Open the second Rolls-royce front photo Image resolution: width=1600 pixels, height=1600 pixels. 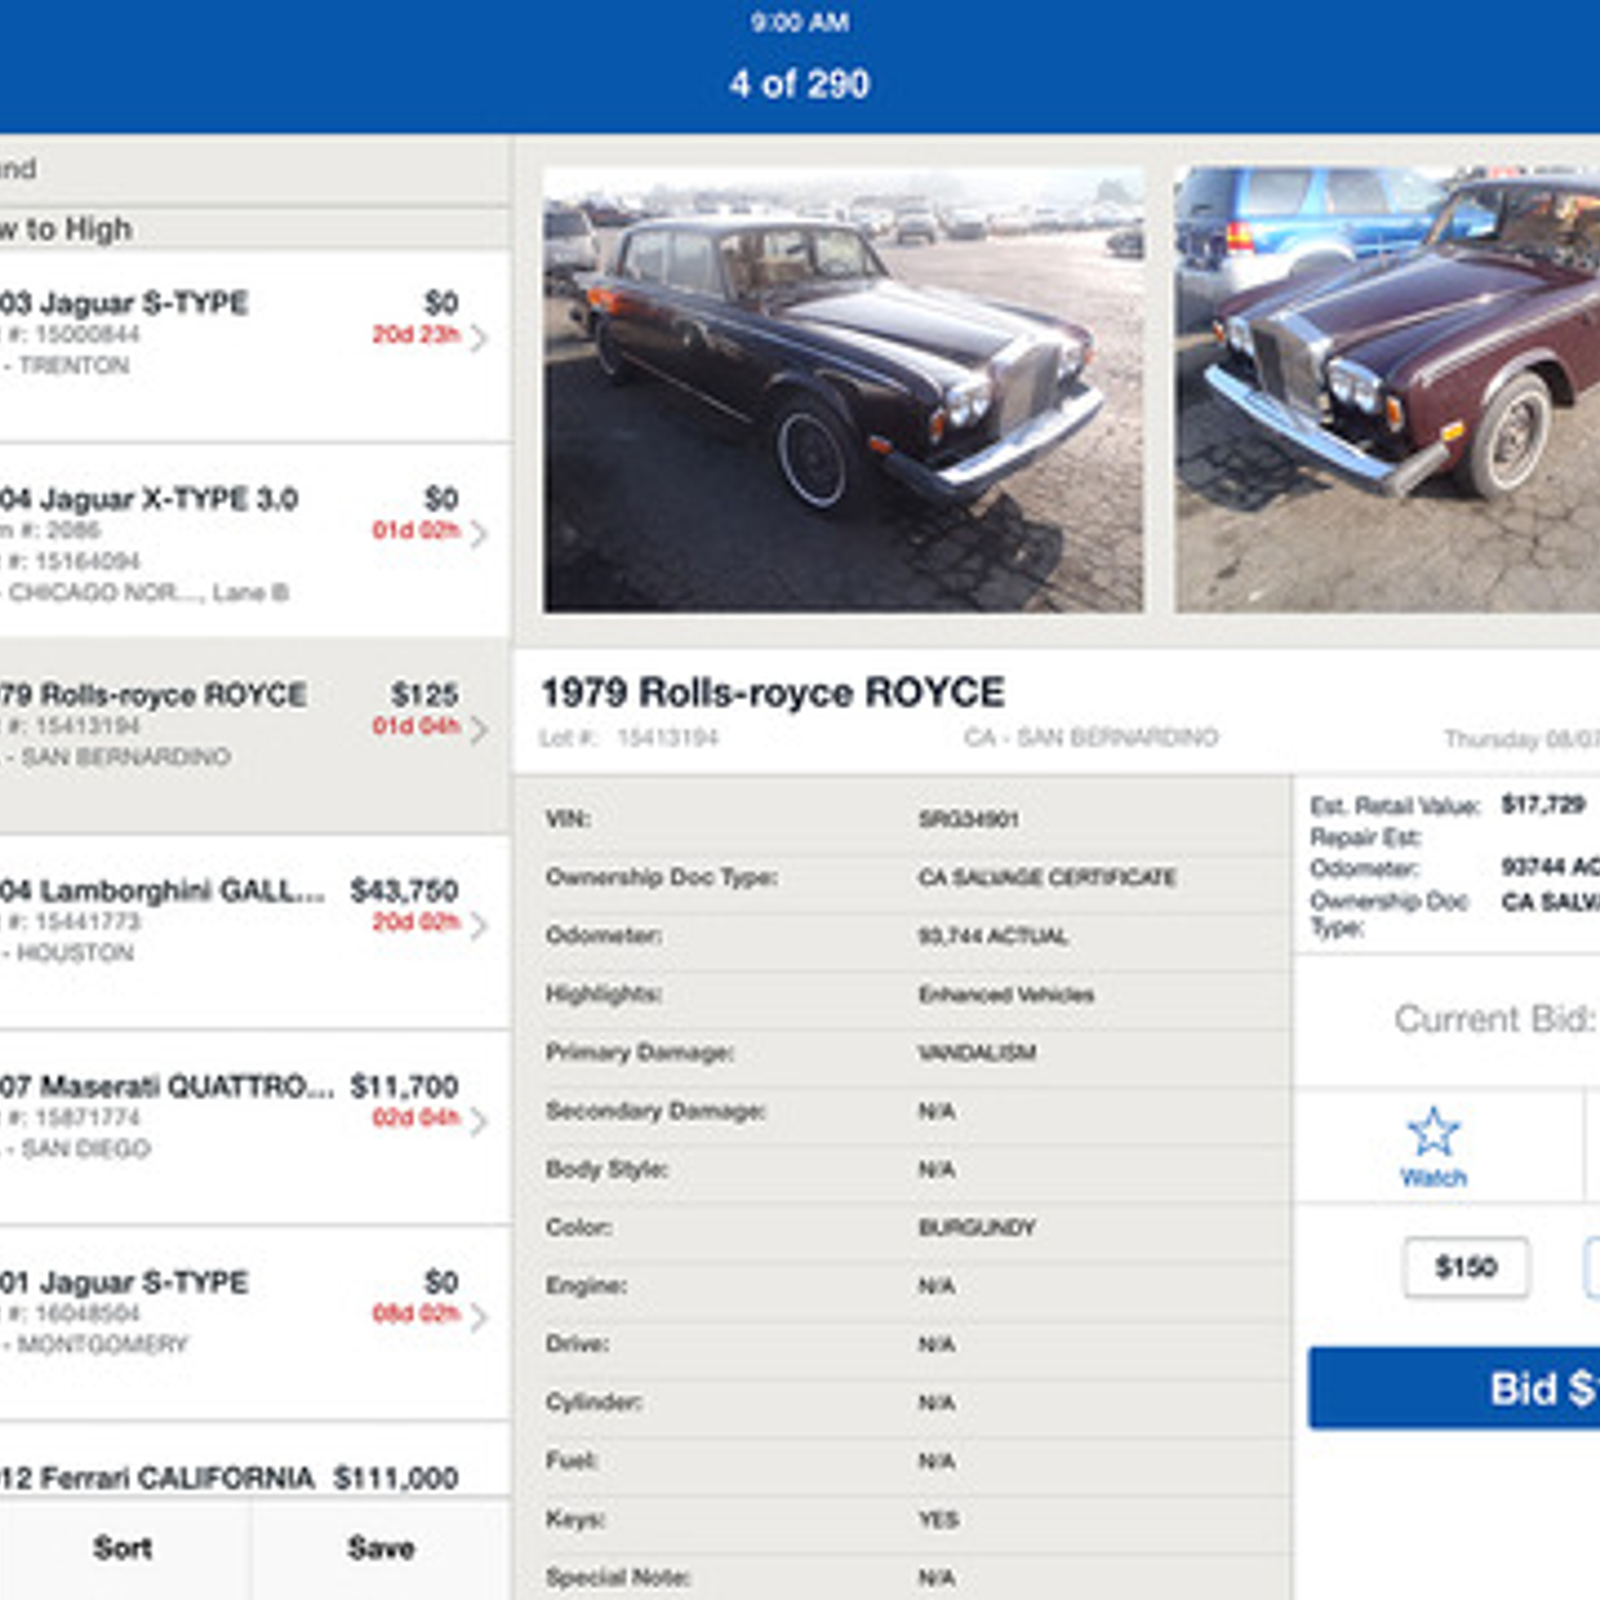pyautogui.click(x=1387, y=390)
